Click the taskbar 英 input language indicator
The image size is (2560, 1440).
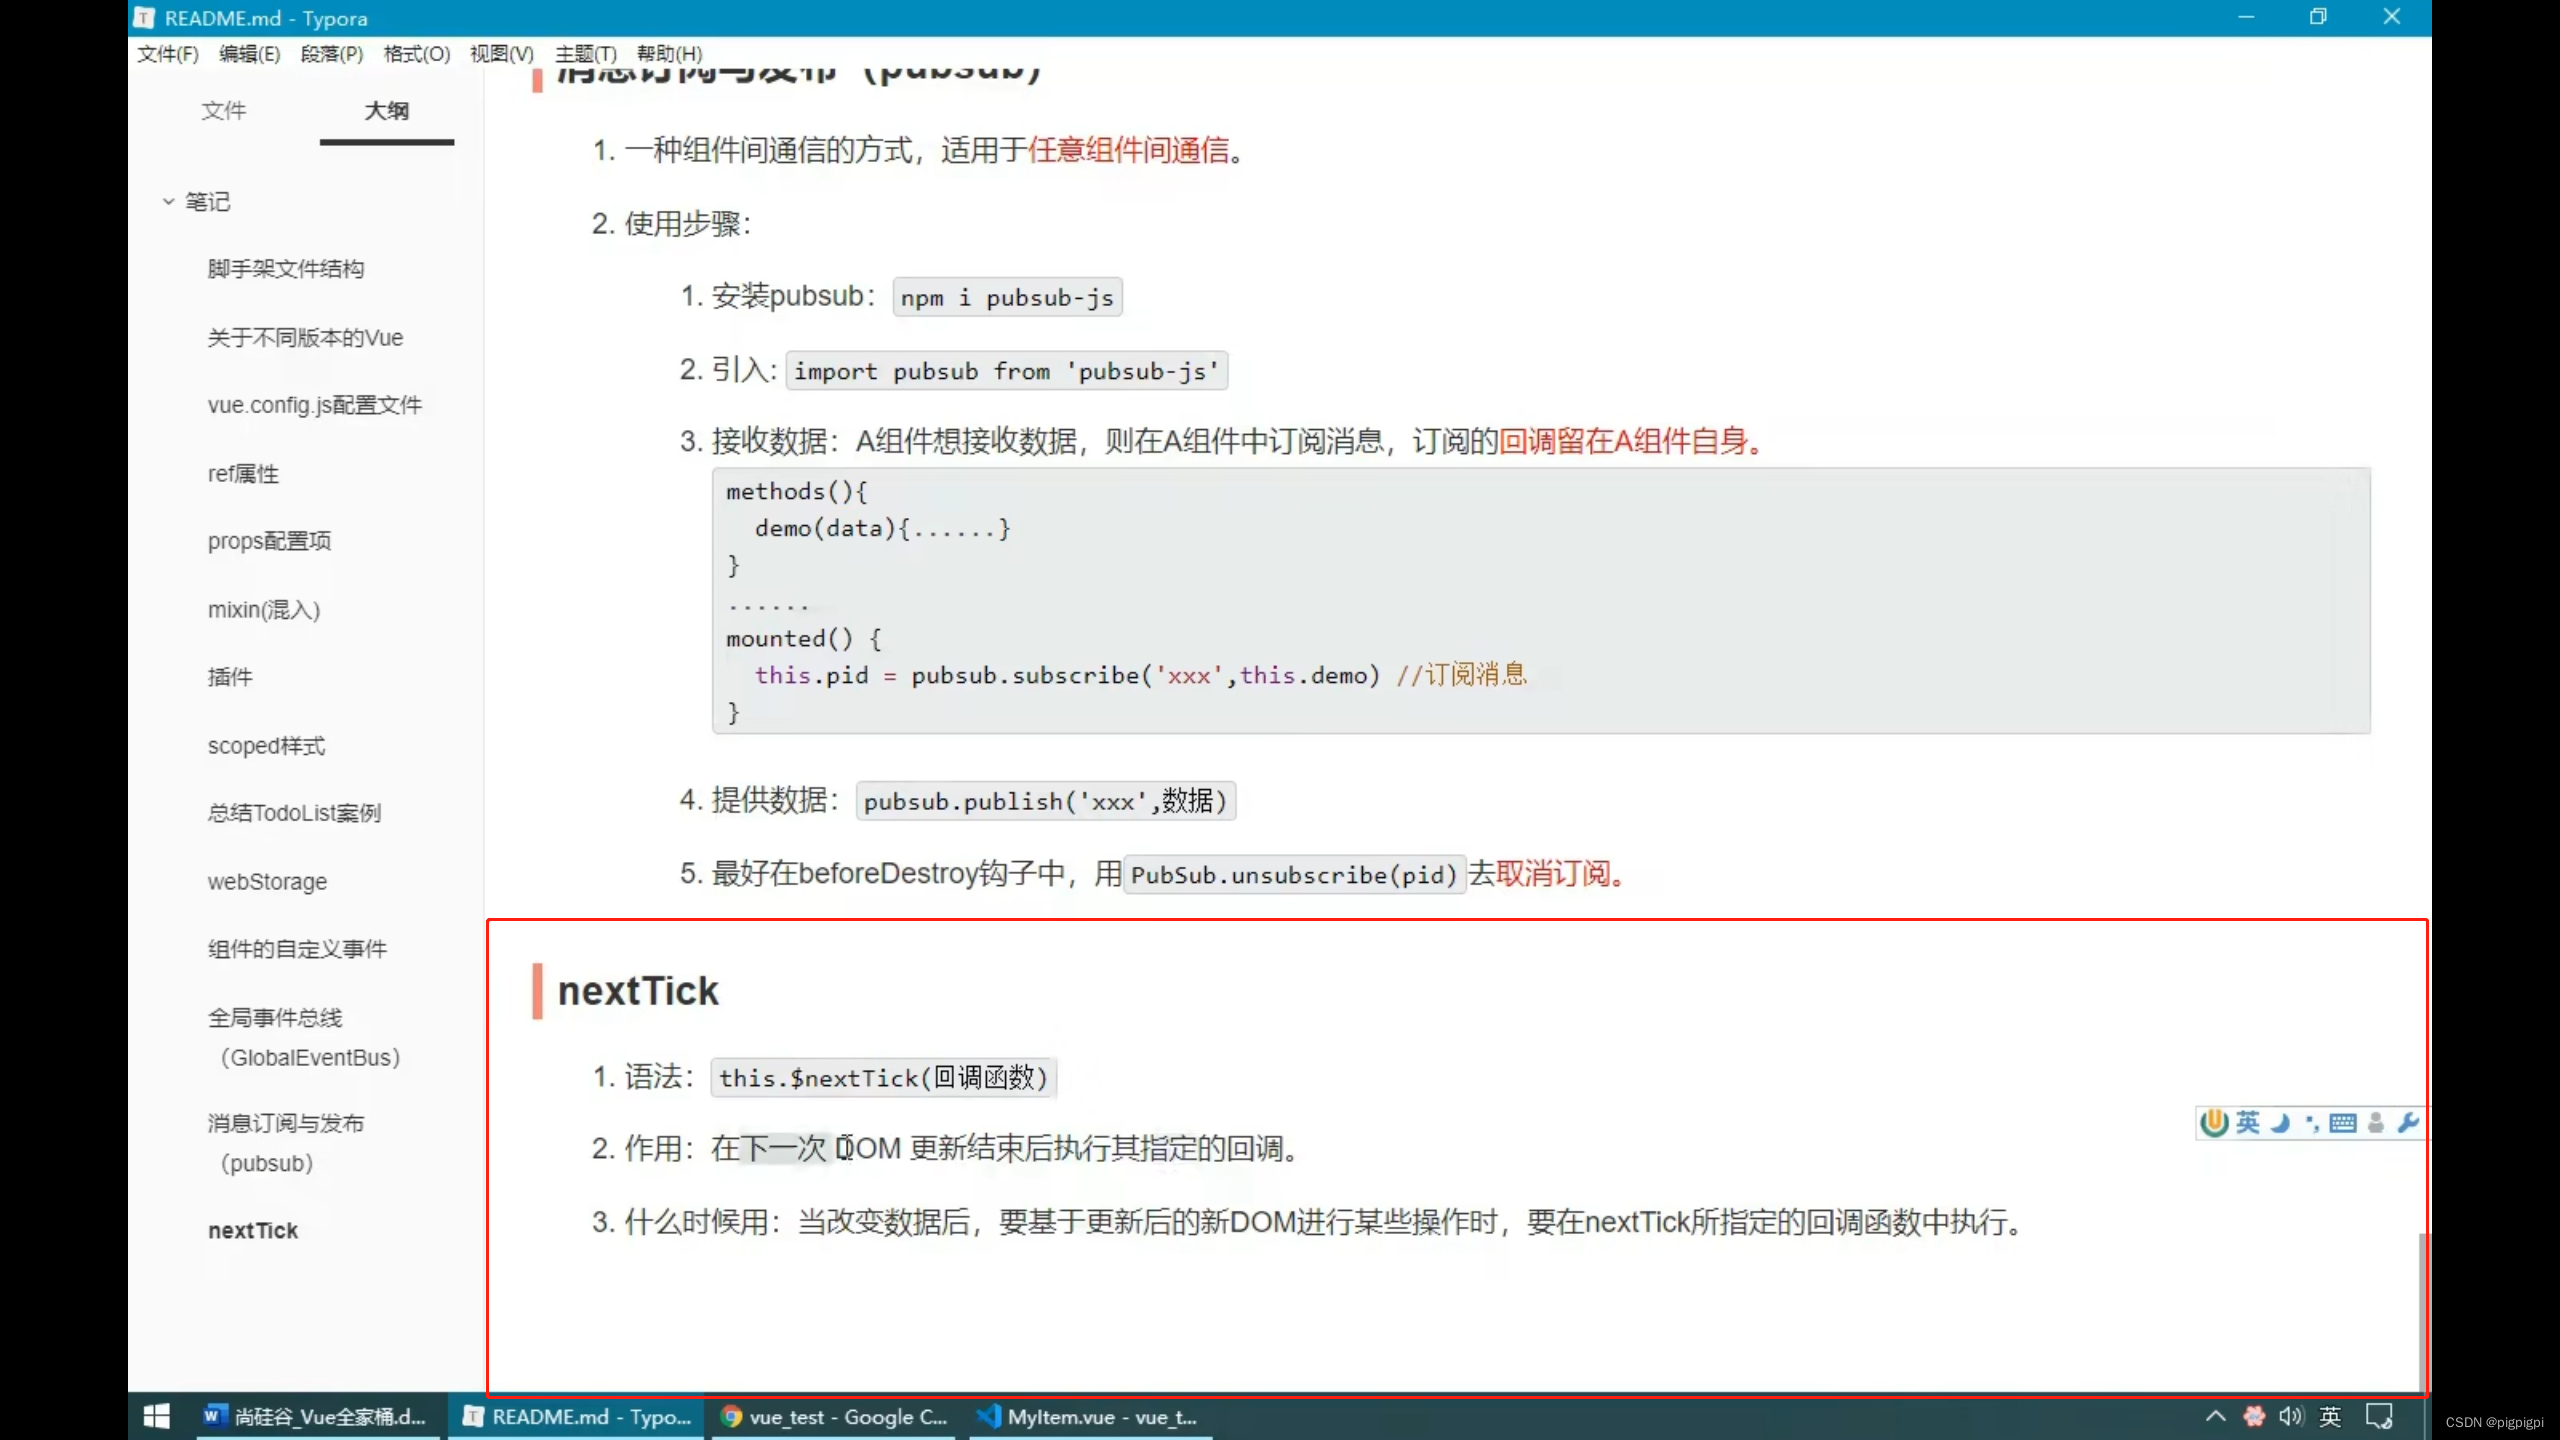[x=2330, y=1416]
